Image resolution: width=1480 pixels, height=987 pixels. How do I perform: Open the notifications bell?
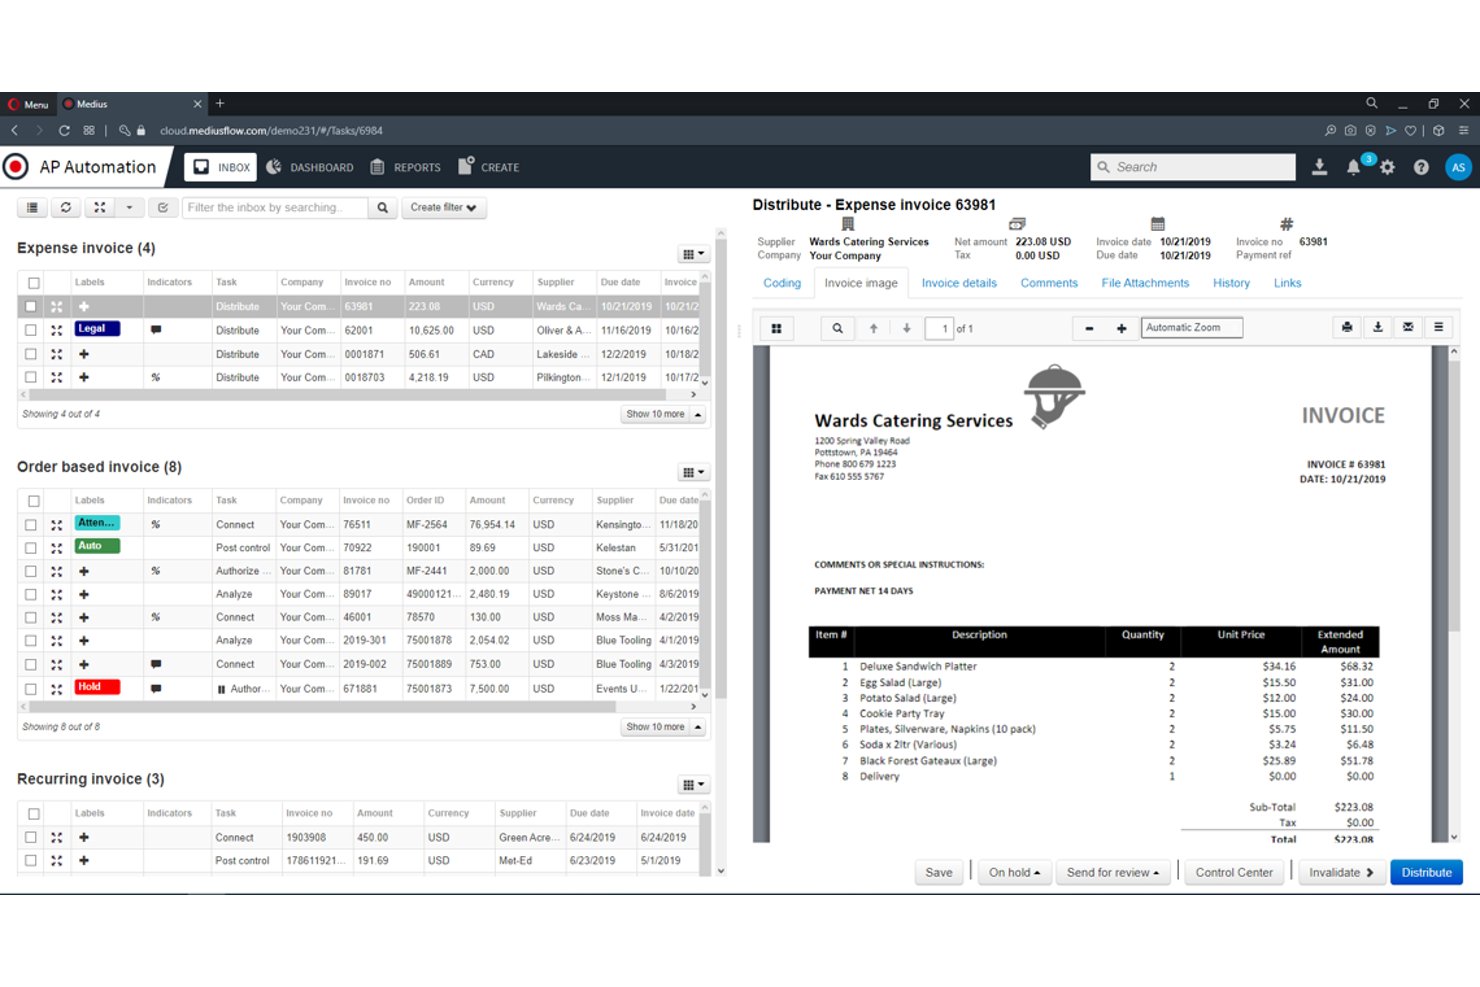click(x=1353, y=168)
